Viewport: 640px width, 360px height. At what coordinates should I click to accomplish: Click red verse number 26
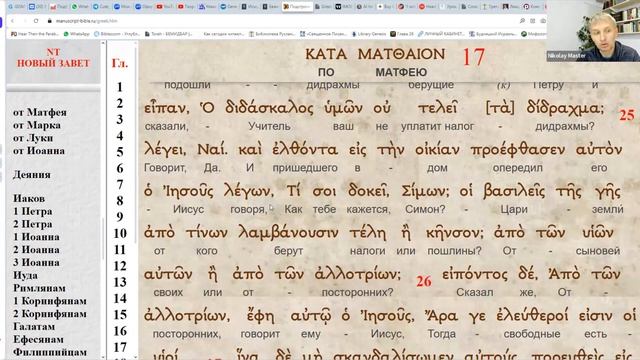(x=424, y=281)
